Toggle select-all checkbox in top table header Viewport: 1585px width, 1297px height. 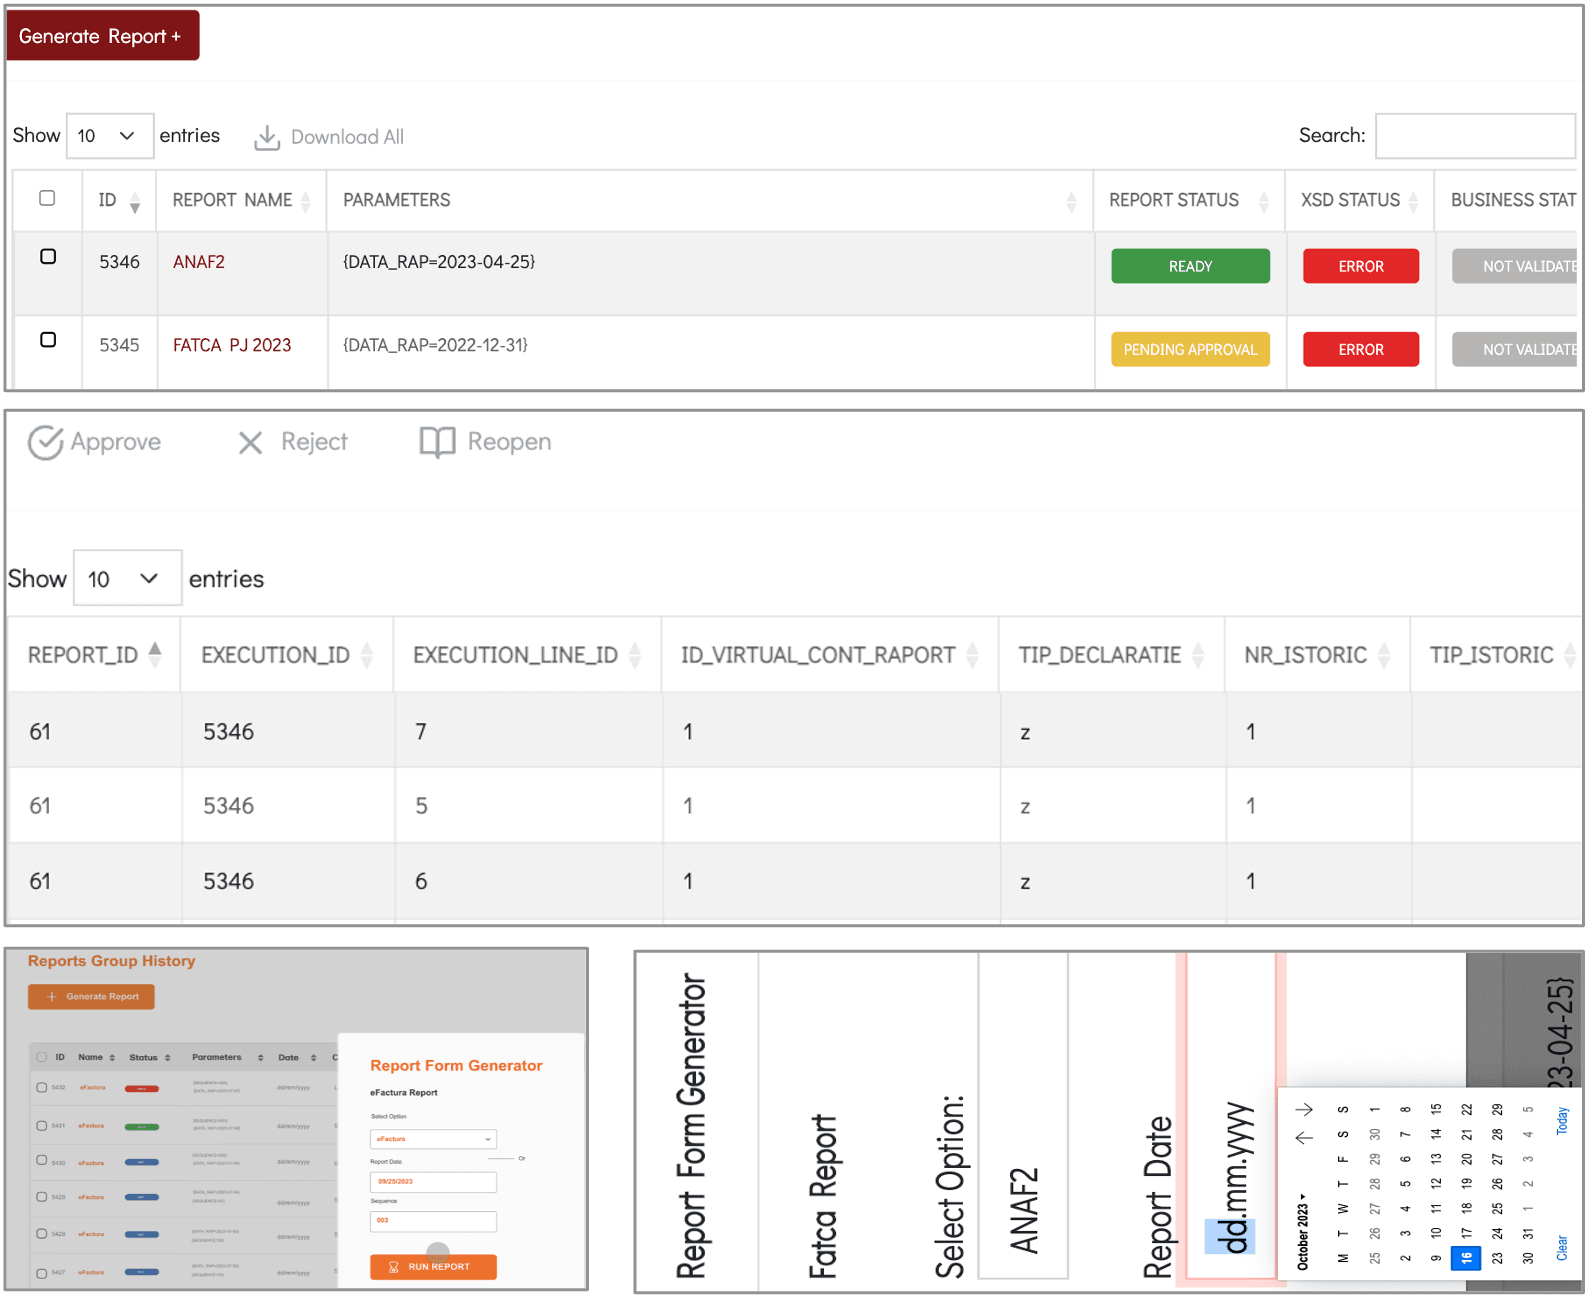(x=47, y=198)
